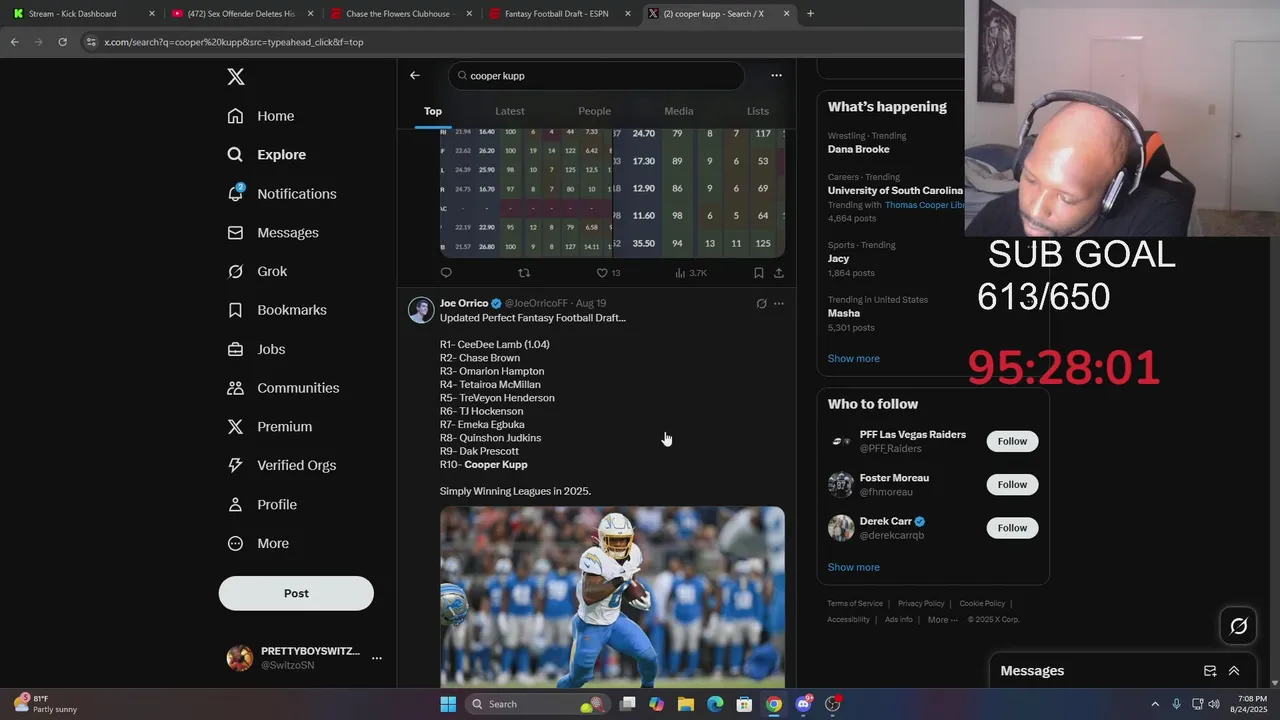Screen dimensions: 1280x720
Task: Open Terms of Service link
Action: tap(855, 604)
